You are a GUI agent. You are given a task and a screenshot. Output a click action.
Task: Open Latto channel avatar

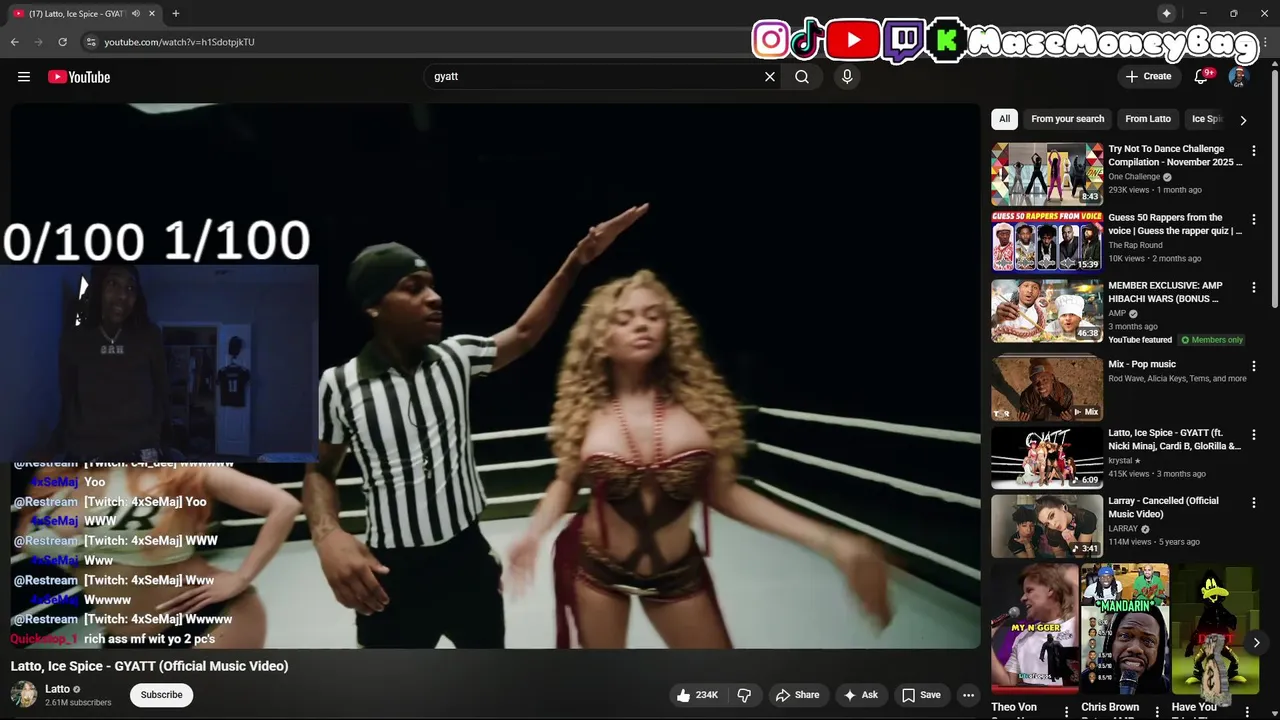pyautogui.click(x=24, y=694)
